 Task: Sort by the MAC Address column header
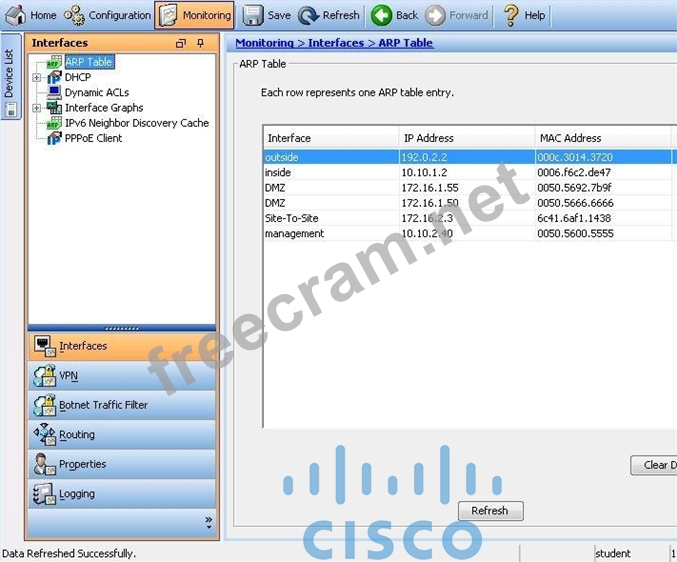tap(570, 138)
